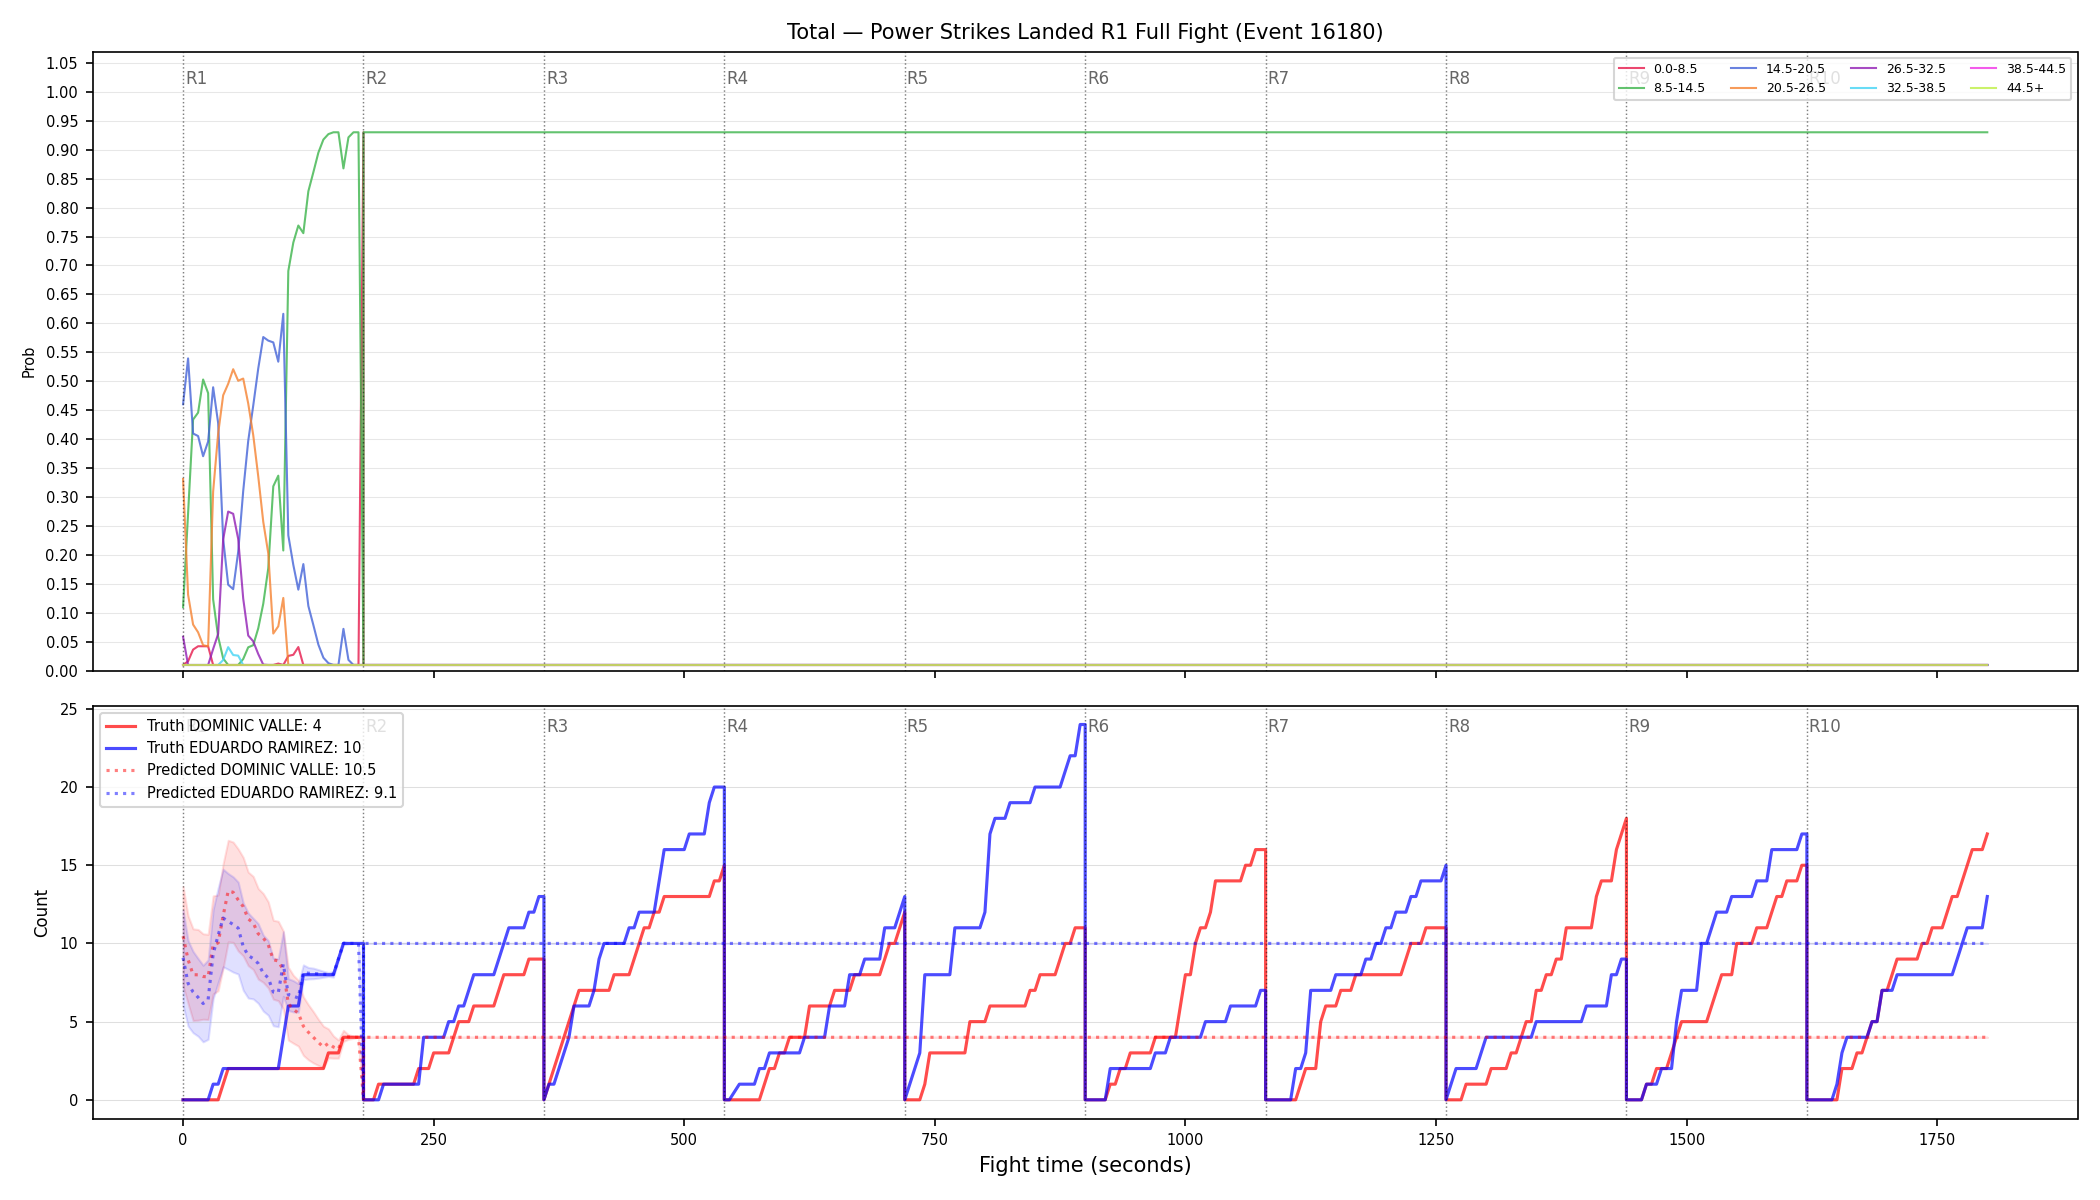Click legend entry Predicted EDUARDO RAMIREZ: 9.1

pyautogui.click(x=250, y=793)
